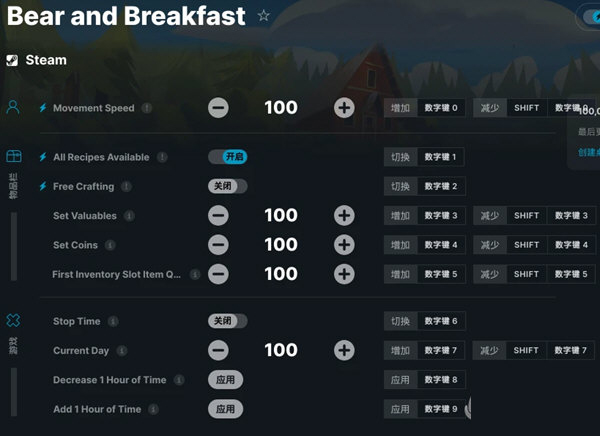The height and width of the screenshot is (436, 600).
Task: Click the info icon next to Set Coins
Action: coord(109,245)
